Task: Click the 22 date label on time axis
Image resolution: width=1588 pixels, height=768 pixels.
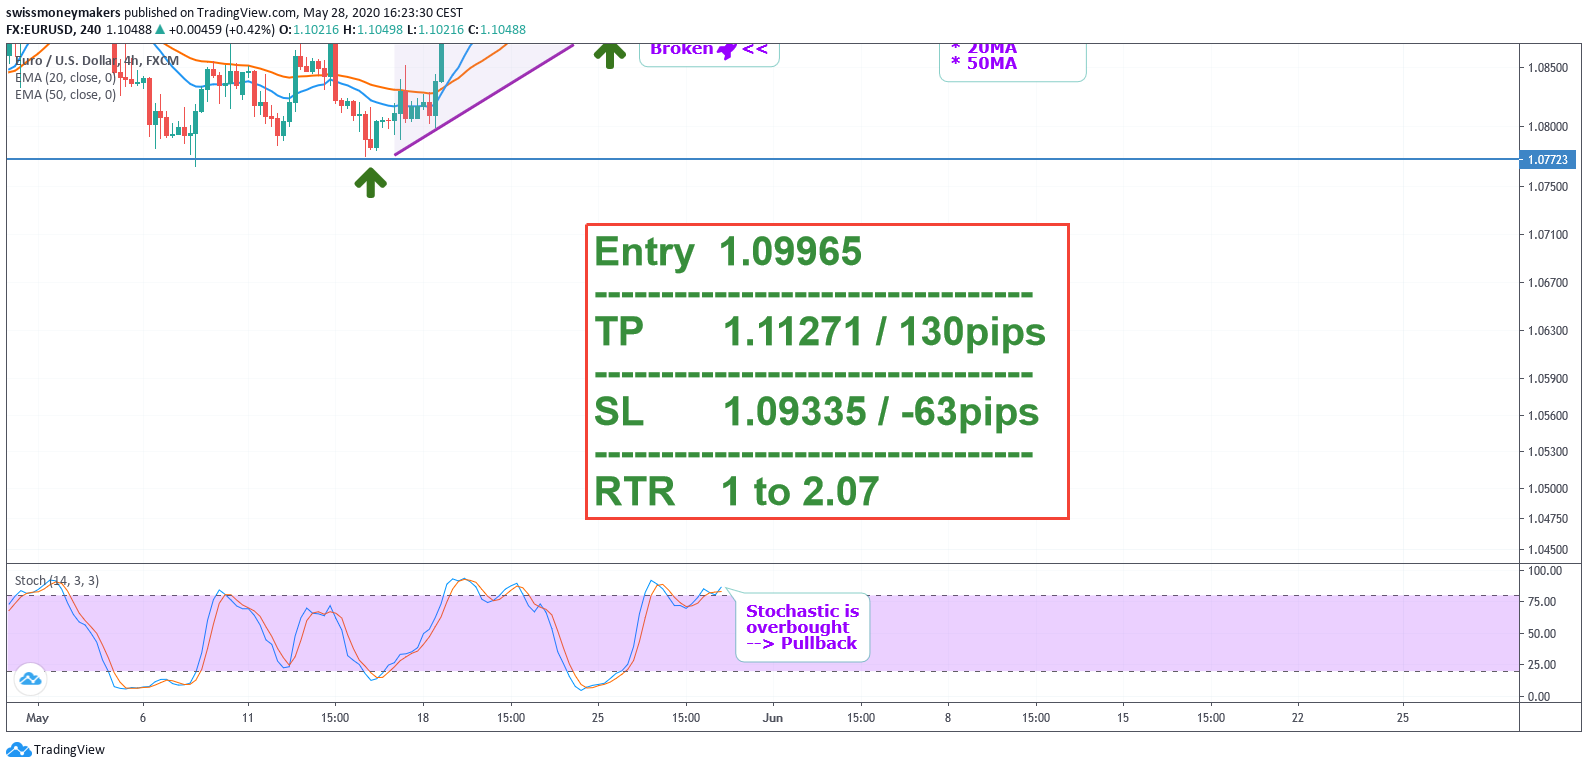Action: point(1298,718)
